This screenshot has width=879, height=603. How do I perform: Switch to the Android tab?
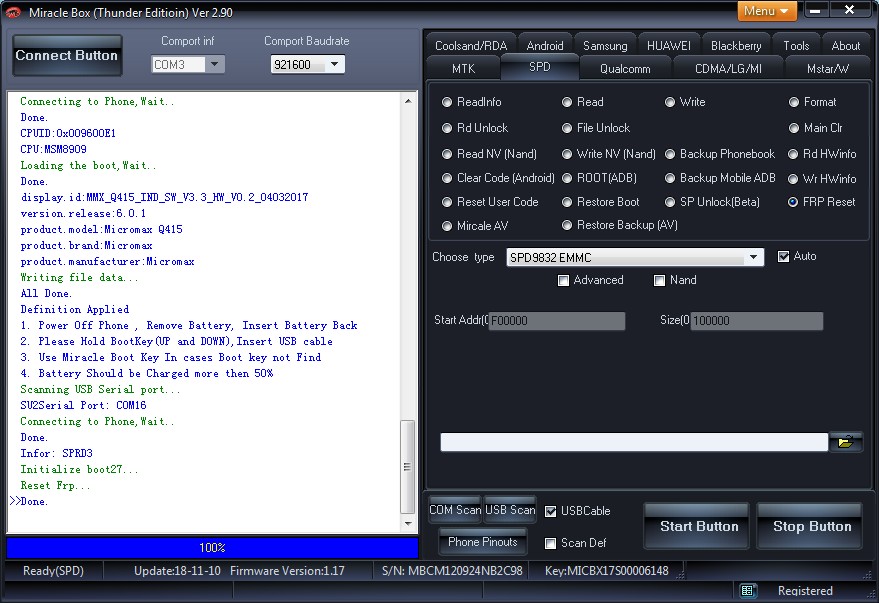(544, 45)
